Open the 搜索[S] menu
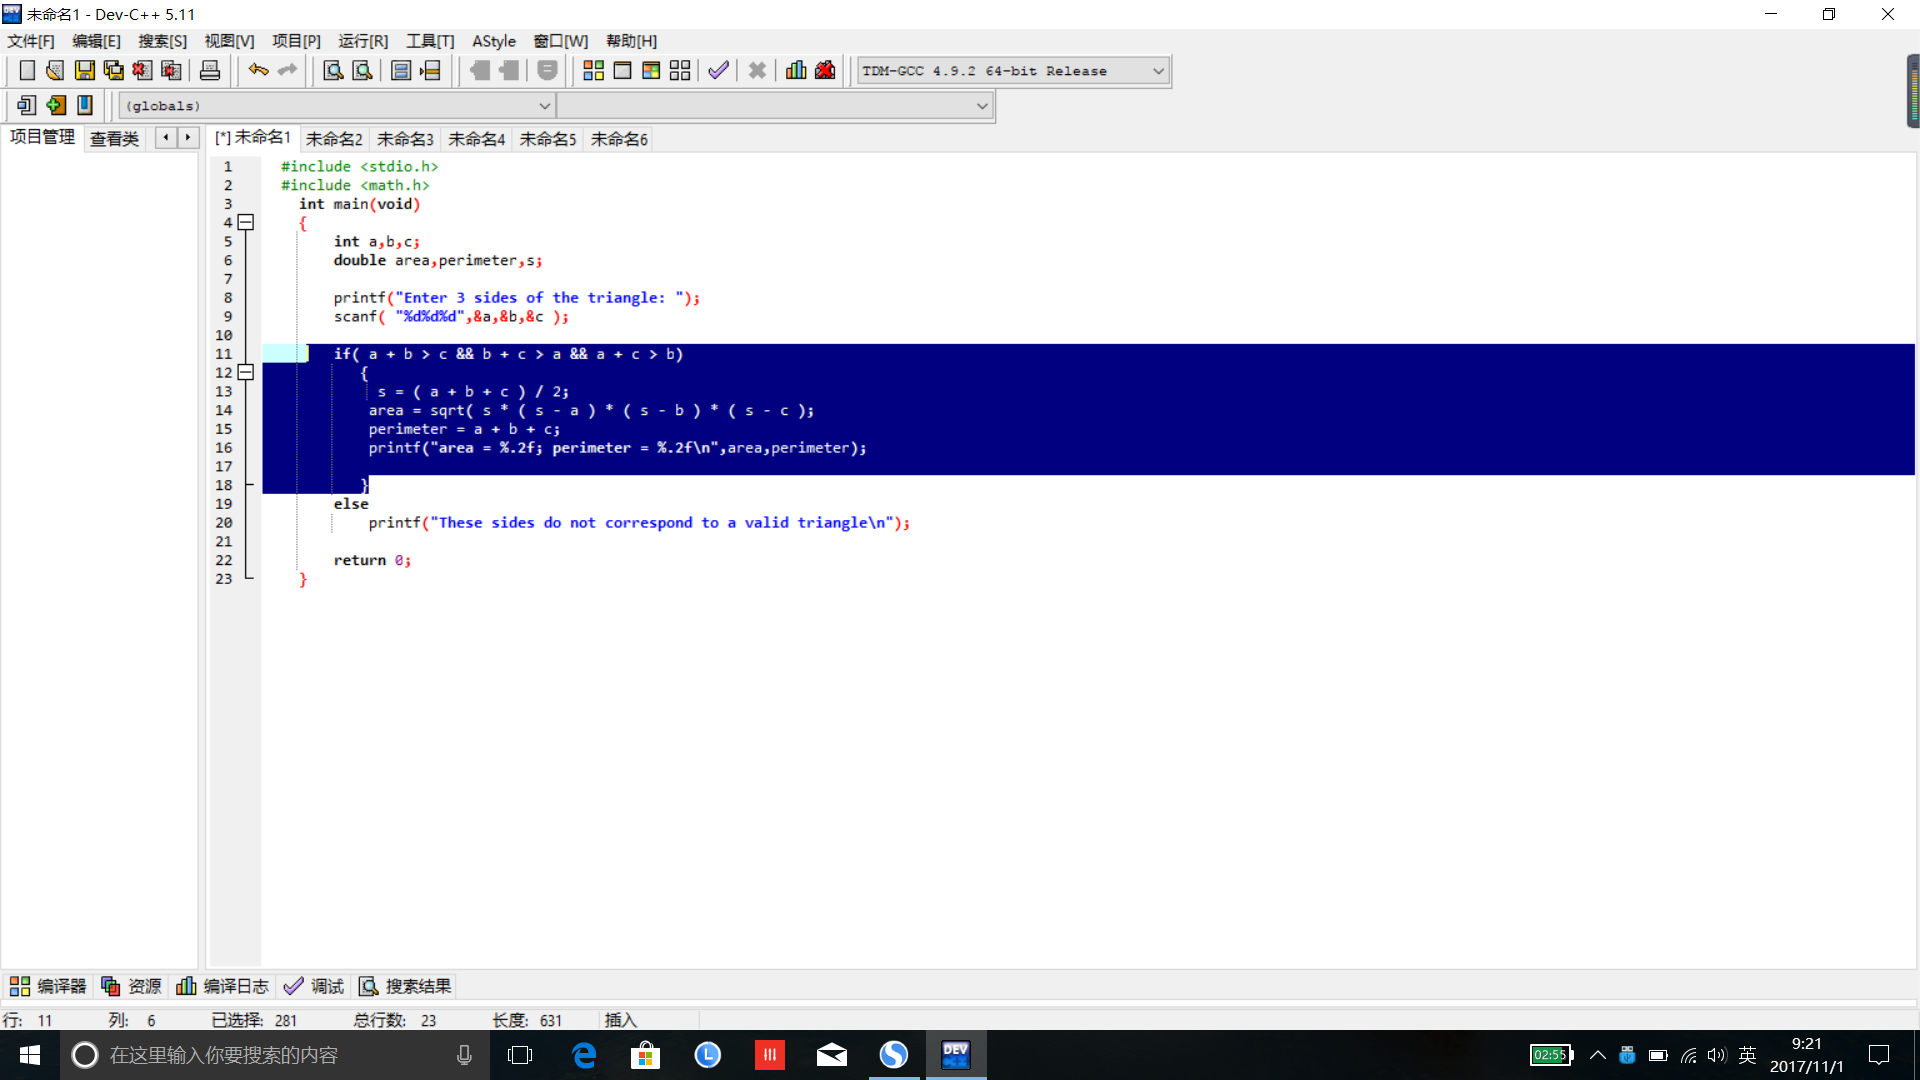Viewport: 1920px width, 1080px height. click(x=162, y=41)
